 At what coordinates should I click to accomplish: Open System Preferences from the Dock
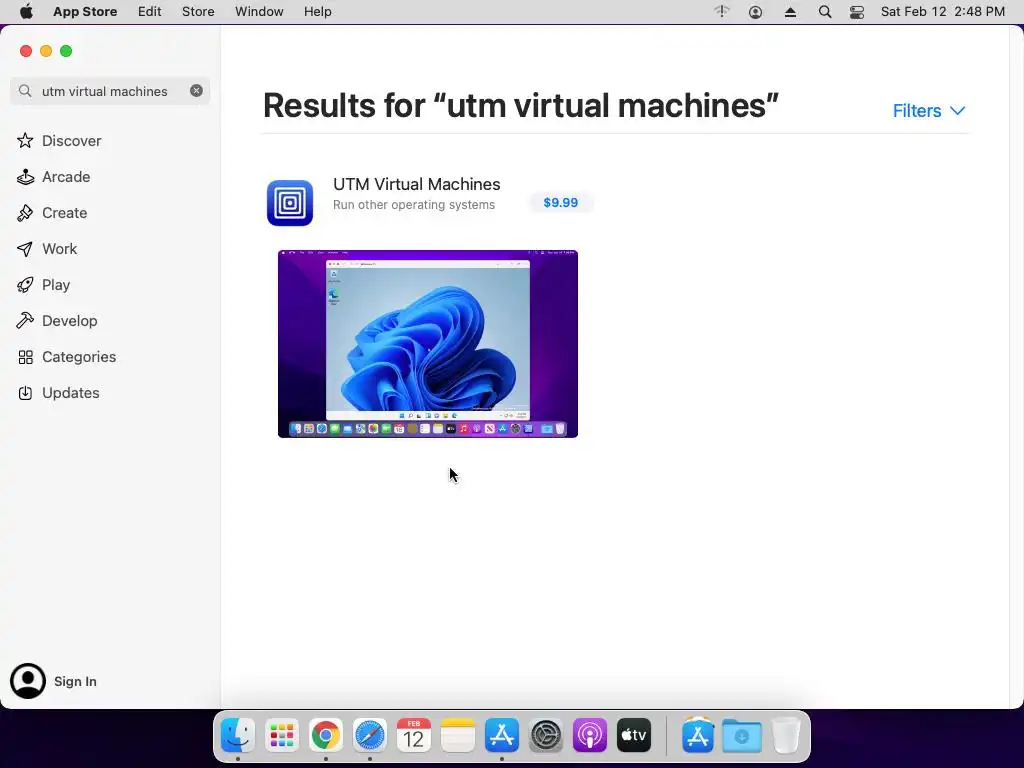point(545,735)
